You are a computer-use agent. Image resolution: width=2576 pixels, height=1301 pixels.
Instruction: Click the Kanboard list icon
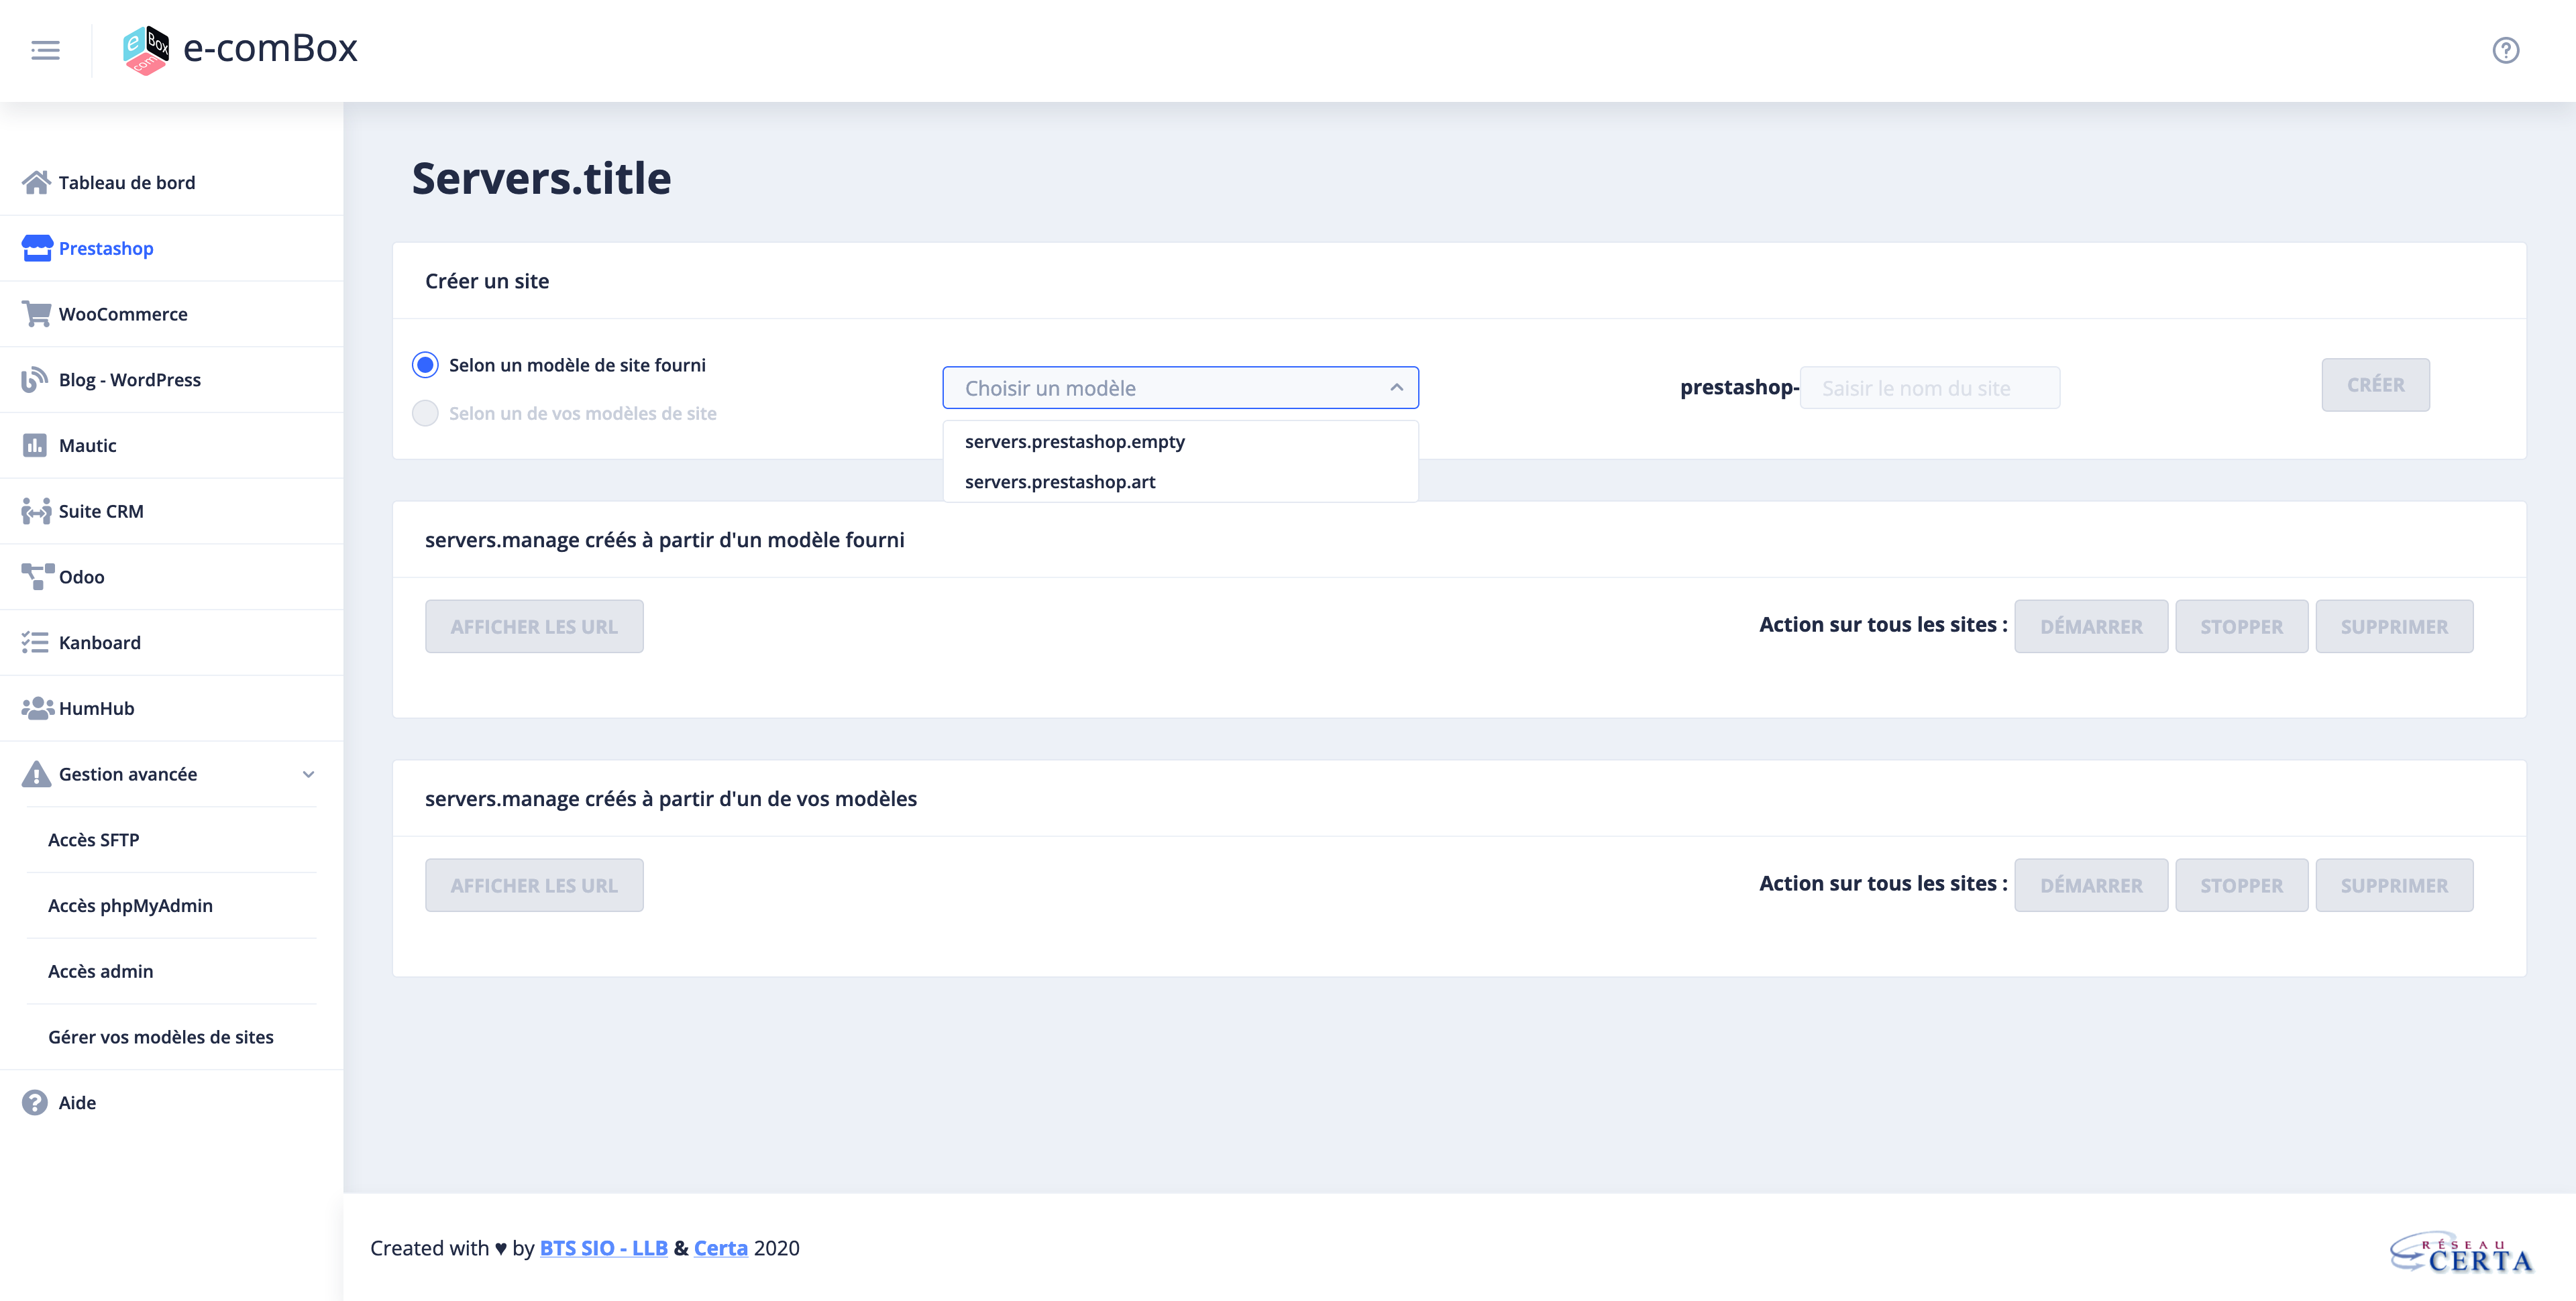(35, 642)
